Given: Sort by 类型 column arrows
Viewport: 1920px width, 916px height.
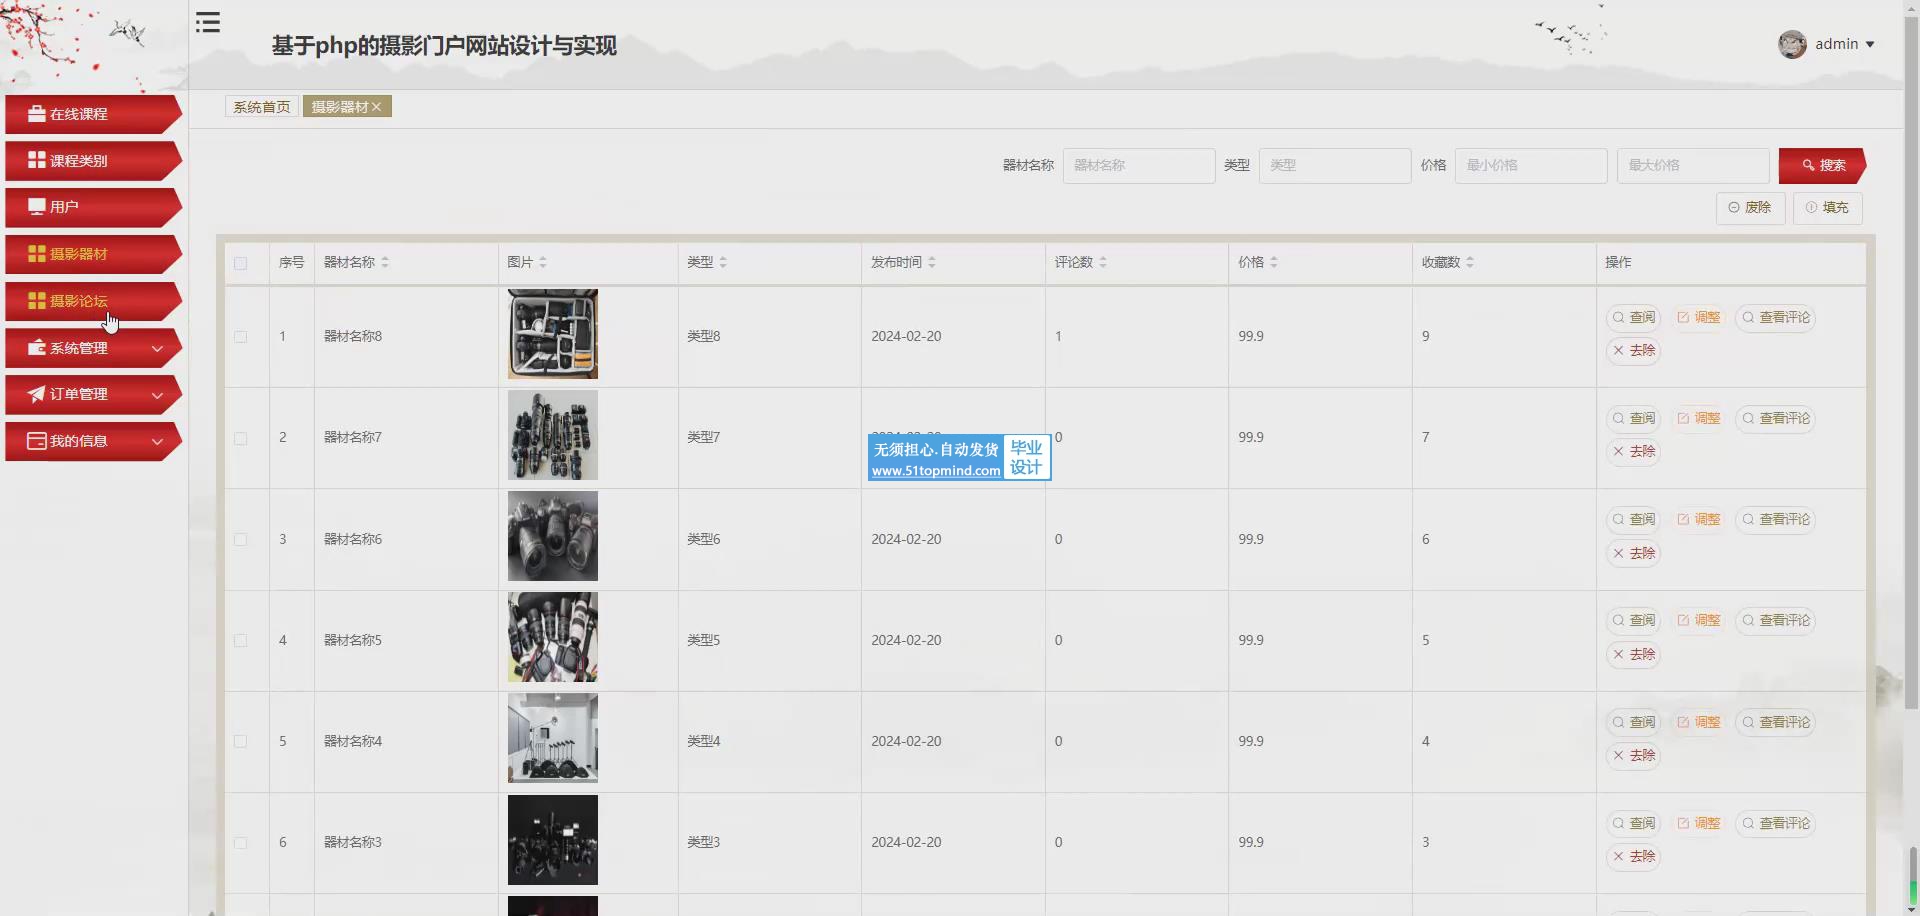Looking at the screenshot, I should pyautogui.click(x=723, y=262).
